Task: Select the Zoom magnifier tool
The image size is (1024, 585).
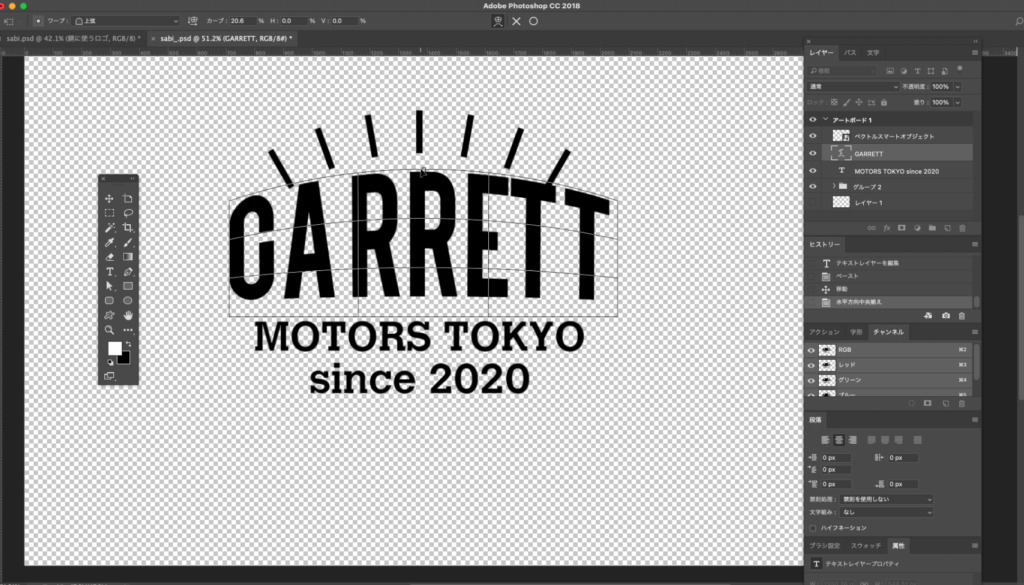Action: pyautogui.click(x=109, y=330)
